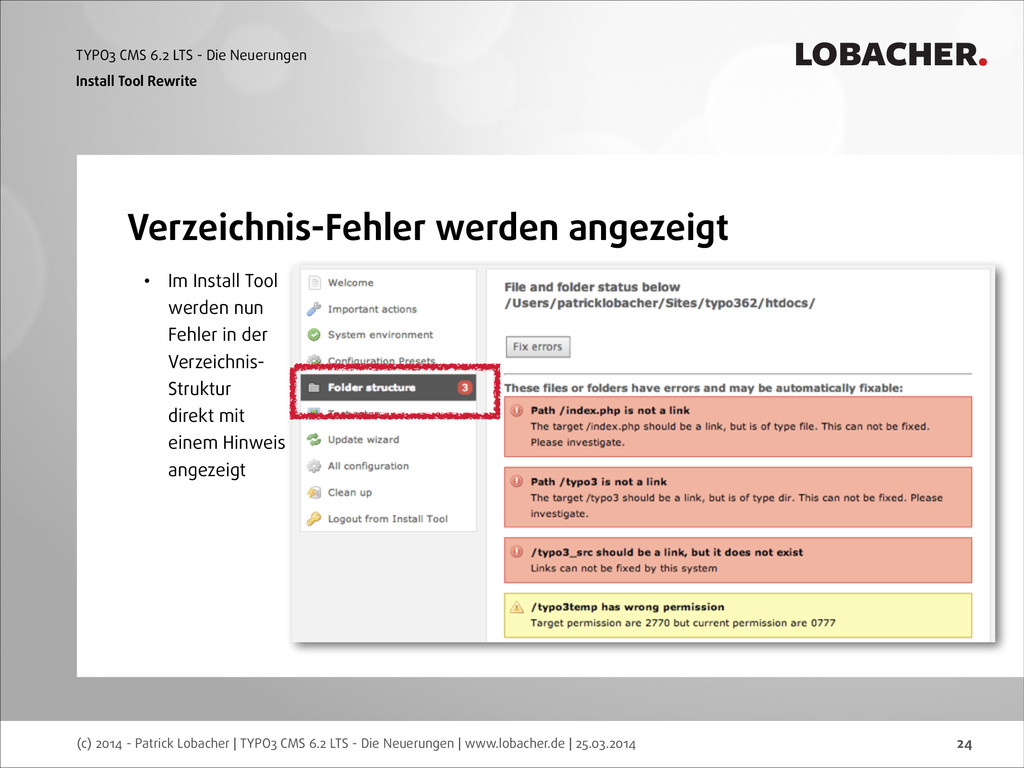Click the Clean up broom icon

tap(314, 492)
